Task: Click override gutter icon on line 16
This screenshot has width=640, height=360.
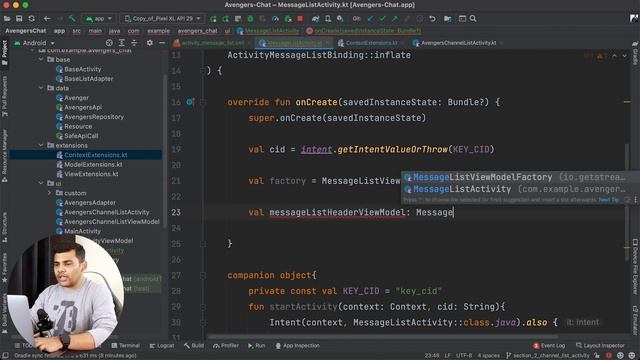Action: click(190, 102)
